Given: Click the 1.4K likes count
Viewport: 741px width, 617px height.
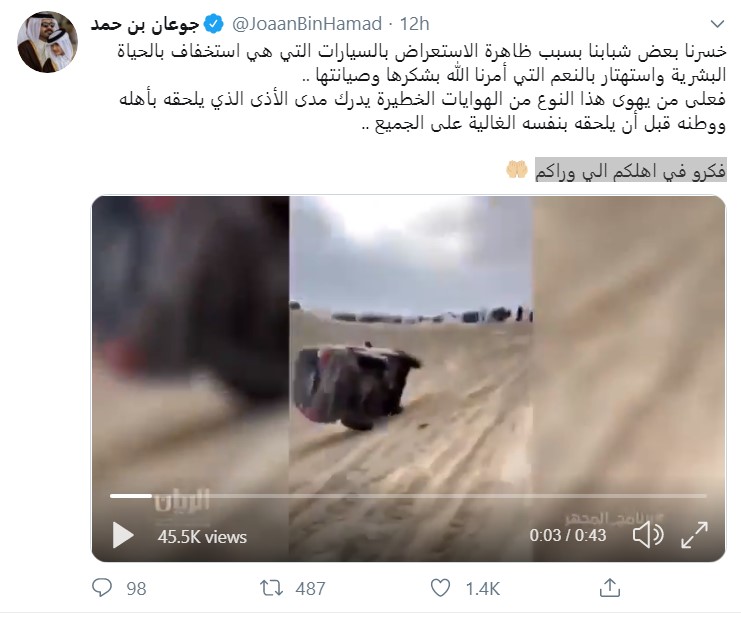Looking at the screenshot, I should [x=483, y=589].
